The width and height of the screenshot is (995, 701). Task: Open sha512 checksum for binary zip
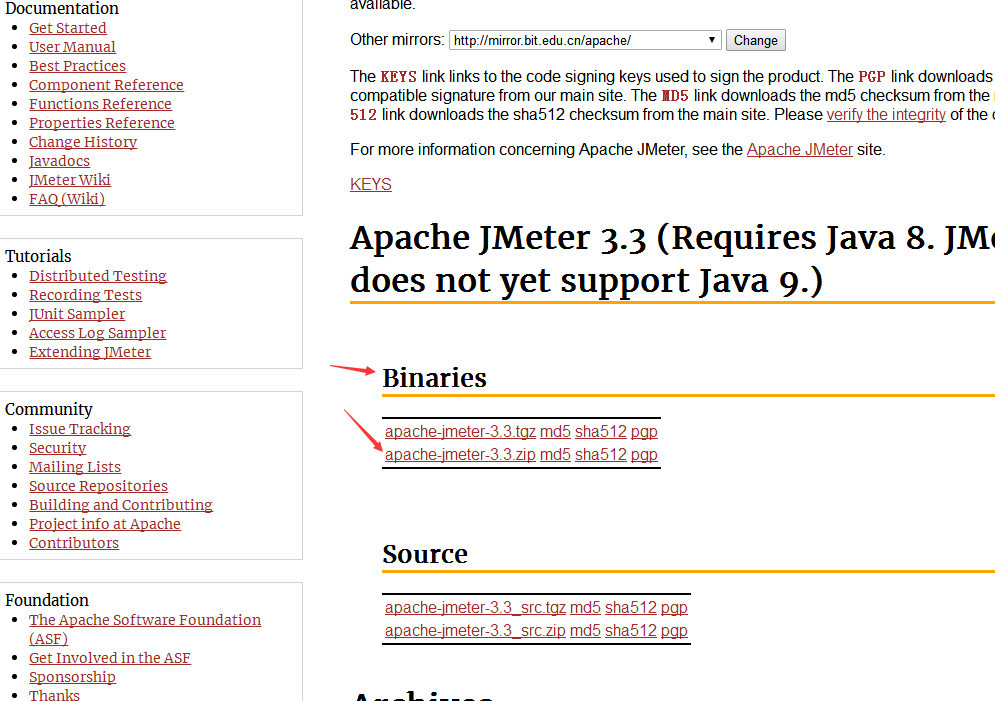point(601,455)
